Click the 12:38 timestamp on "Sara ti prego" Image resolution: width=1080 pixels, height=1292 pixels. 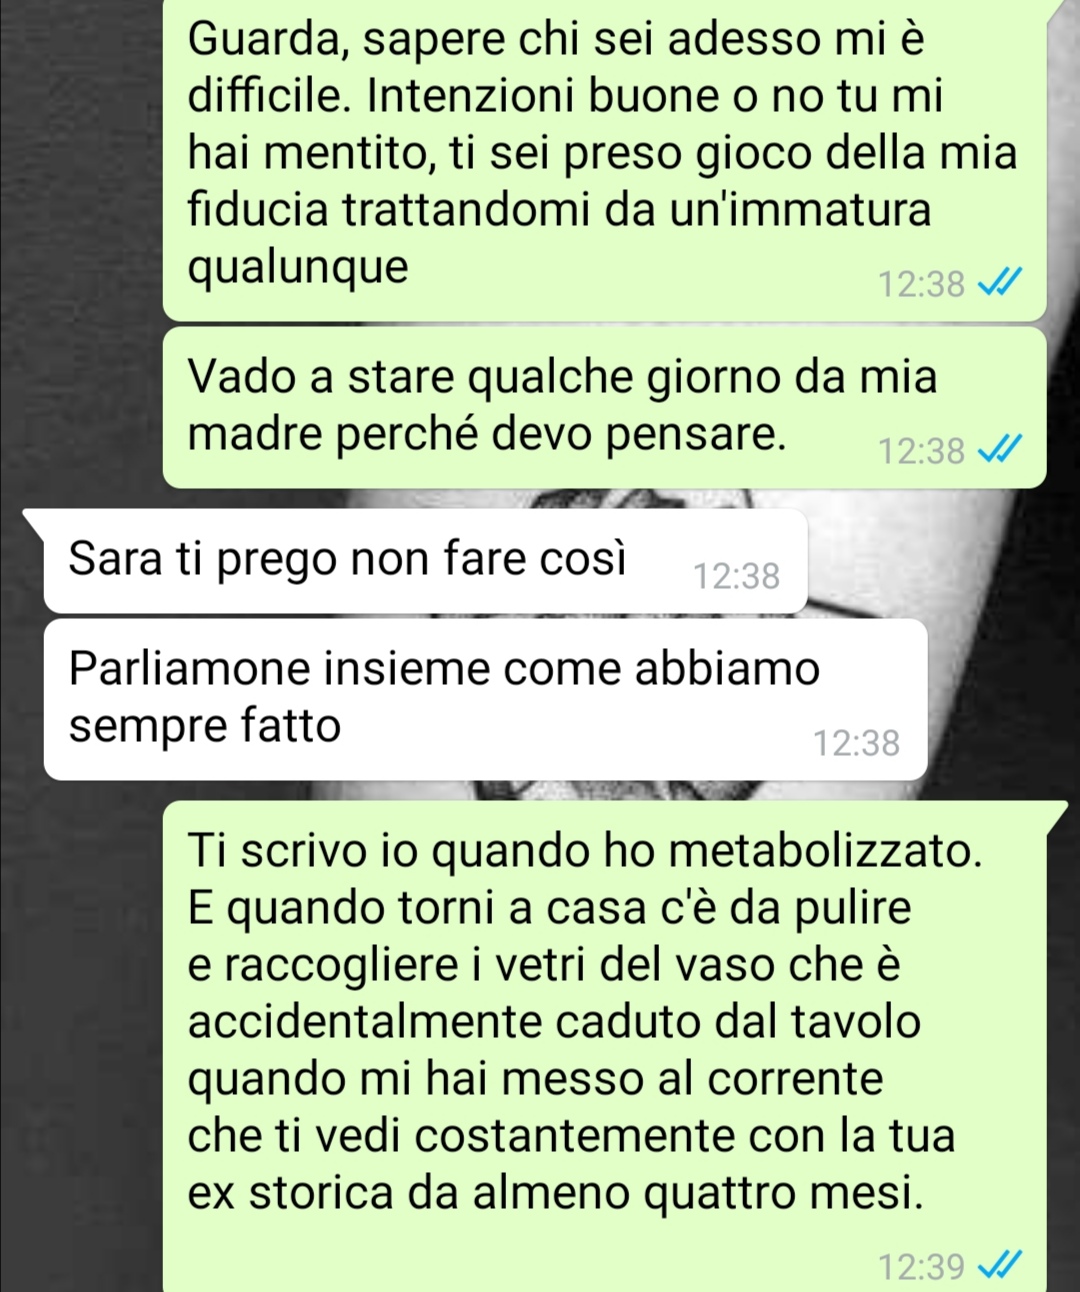coord(737,576)
